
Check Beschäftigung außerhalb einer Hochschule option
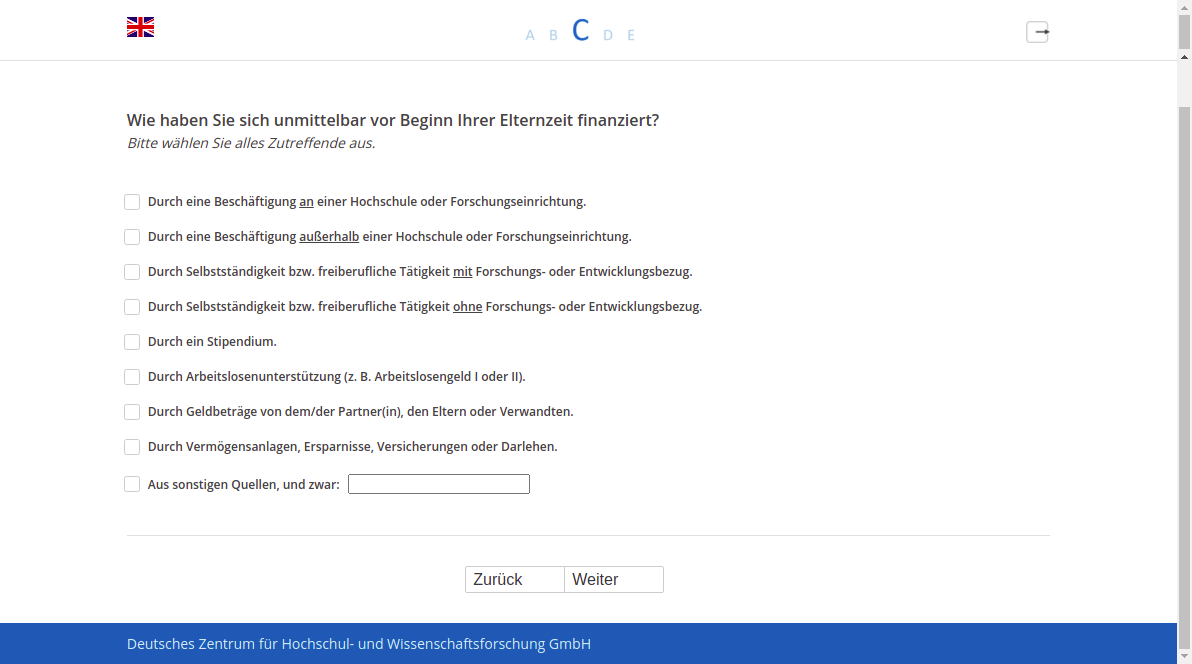click(x=132, y=237)
